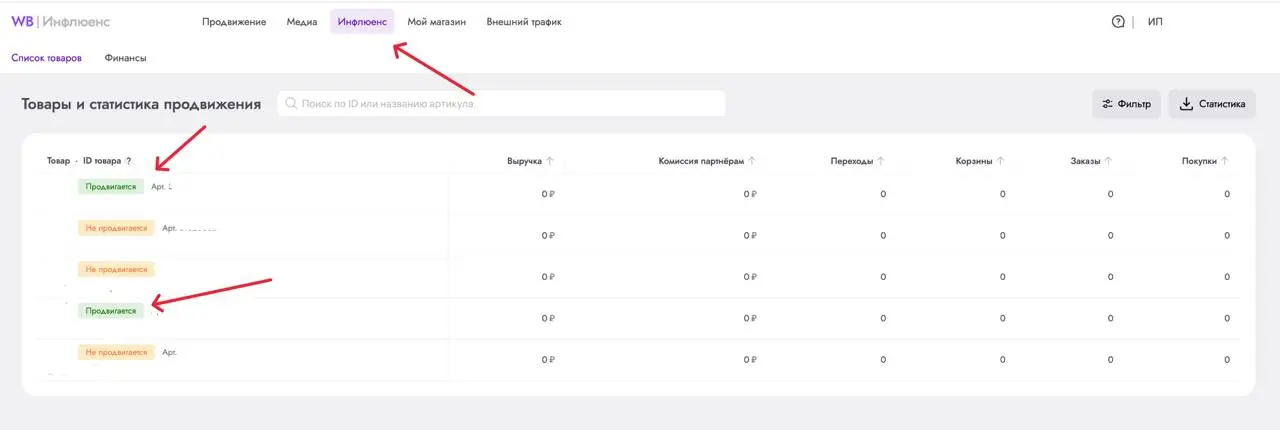1280x430 pixels.
Task: Switch to the Медиа section
Action: point(302,21)
